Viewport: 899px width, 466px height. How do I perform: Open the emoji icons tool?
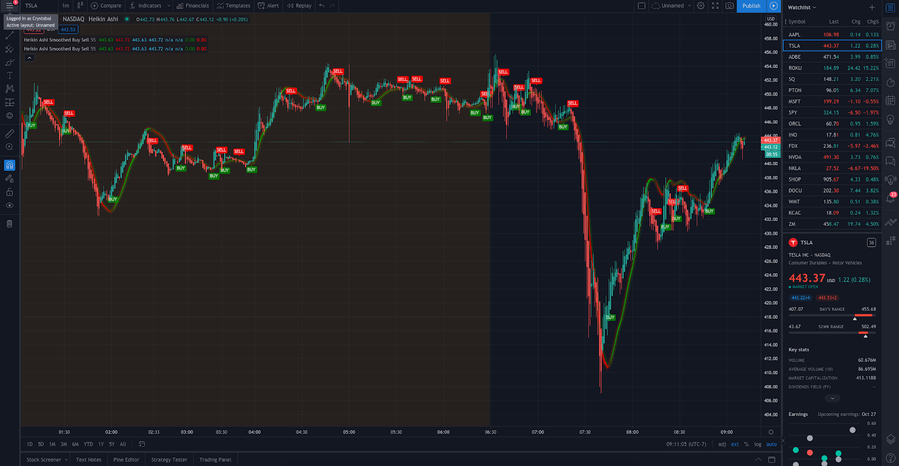[x=10, y=116]
